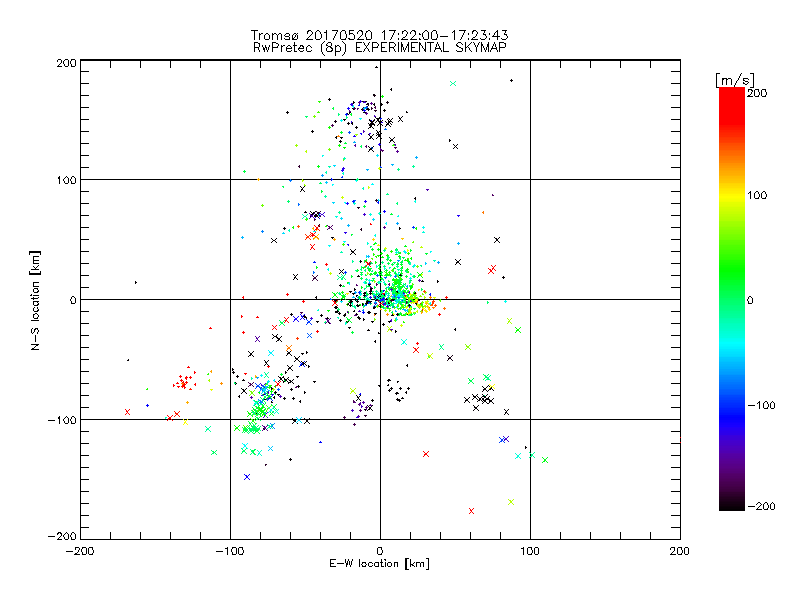Click the plot title 'Tromsø 20170520 17:22:00-17:23:43'
Image resolution: width=800 pixels, height=600 pixels.
point(380,35)
